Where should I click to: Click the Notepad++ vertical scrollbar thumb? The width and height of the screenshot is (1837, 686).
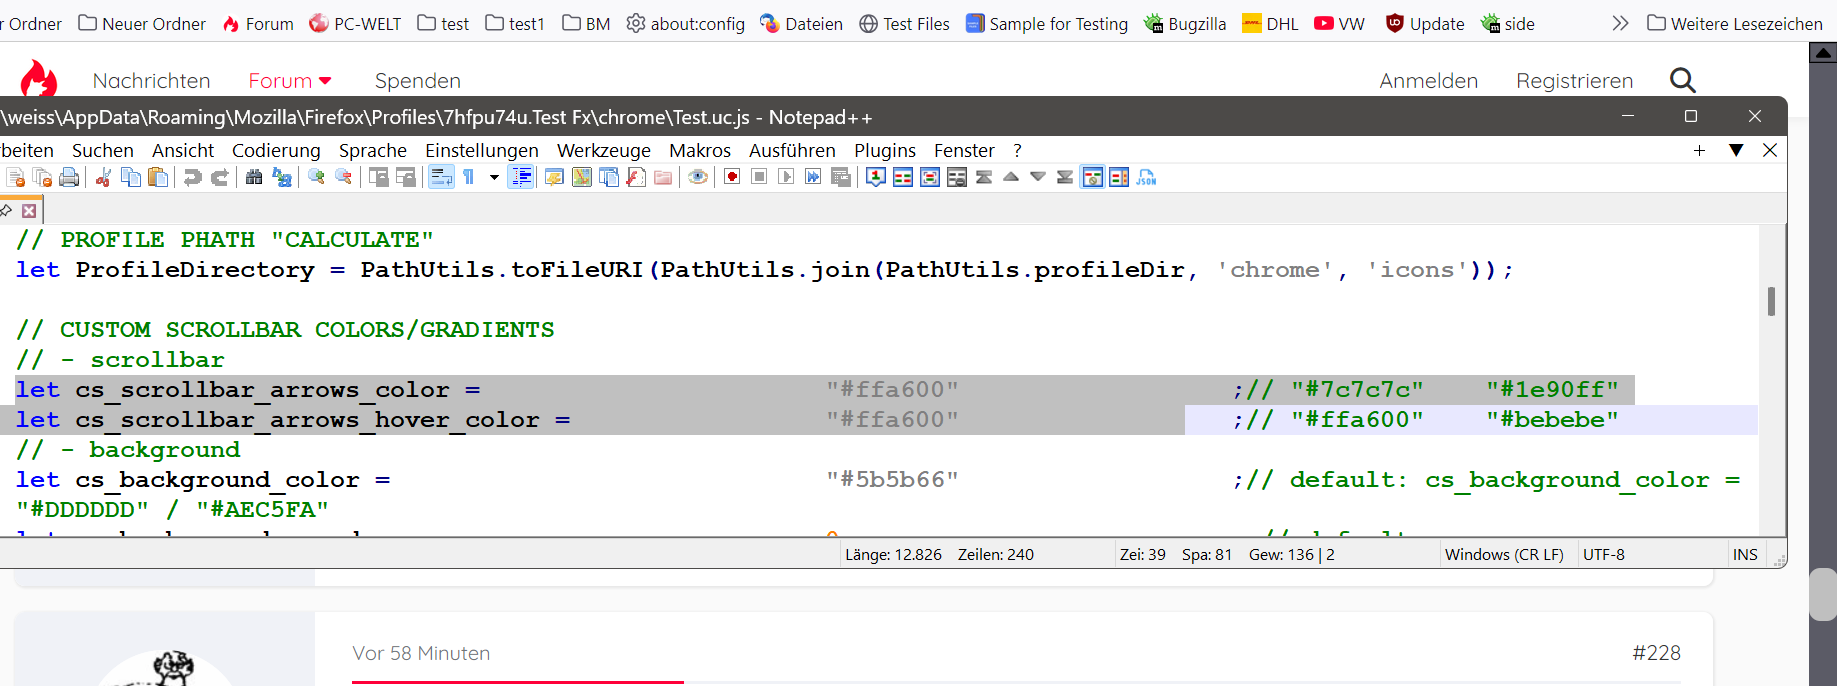click(x=1771, y=301)
